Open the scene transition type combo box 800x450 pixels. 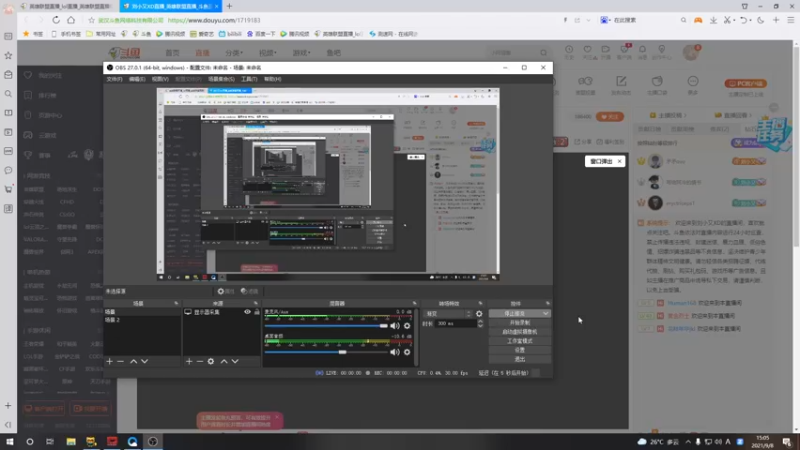tap(448, 314)
